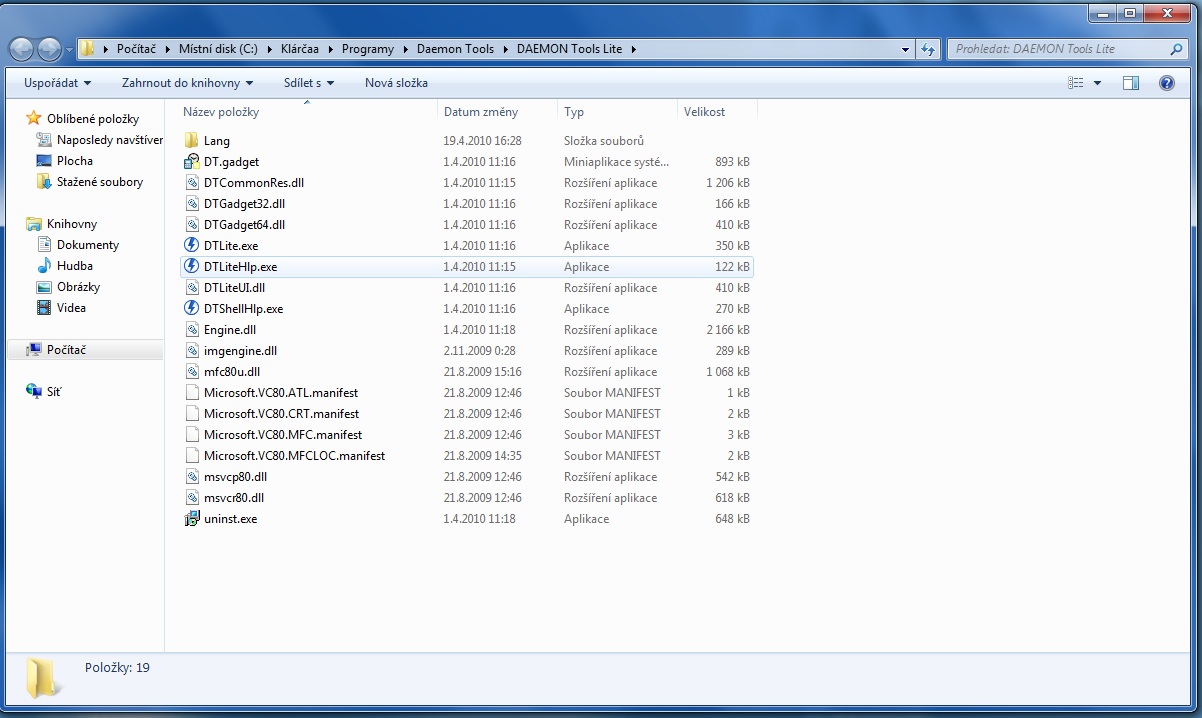Select Dokumenty in the navigation pane
This screenshot has height=718, width=1202.
88,245
